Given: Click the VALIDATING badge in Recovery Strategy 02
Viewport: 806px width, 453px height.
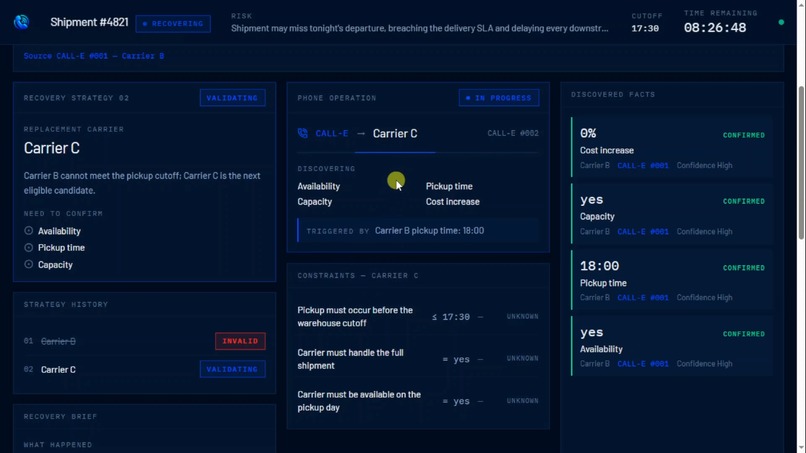Looking at the screenshot, I should [232, 98].
